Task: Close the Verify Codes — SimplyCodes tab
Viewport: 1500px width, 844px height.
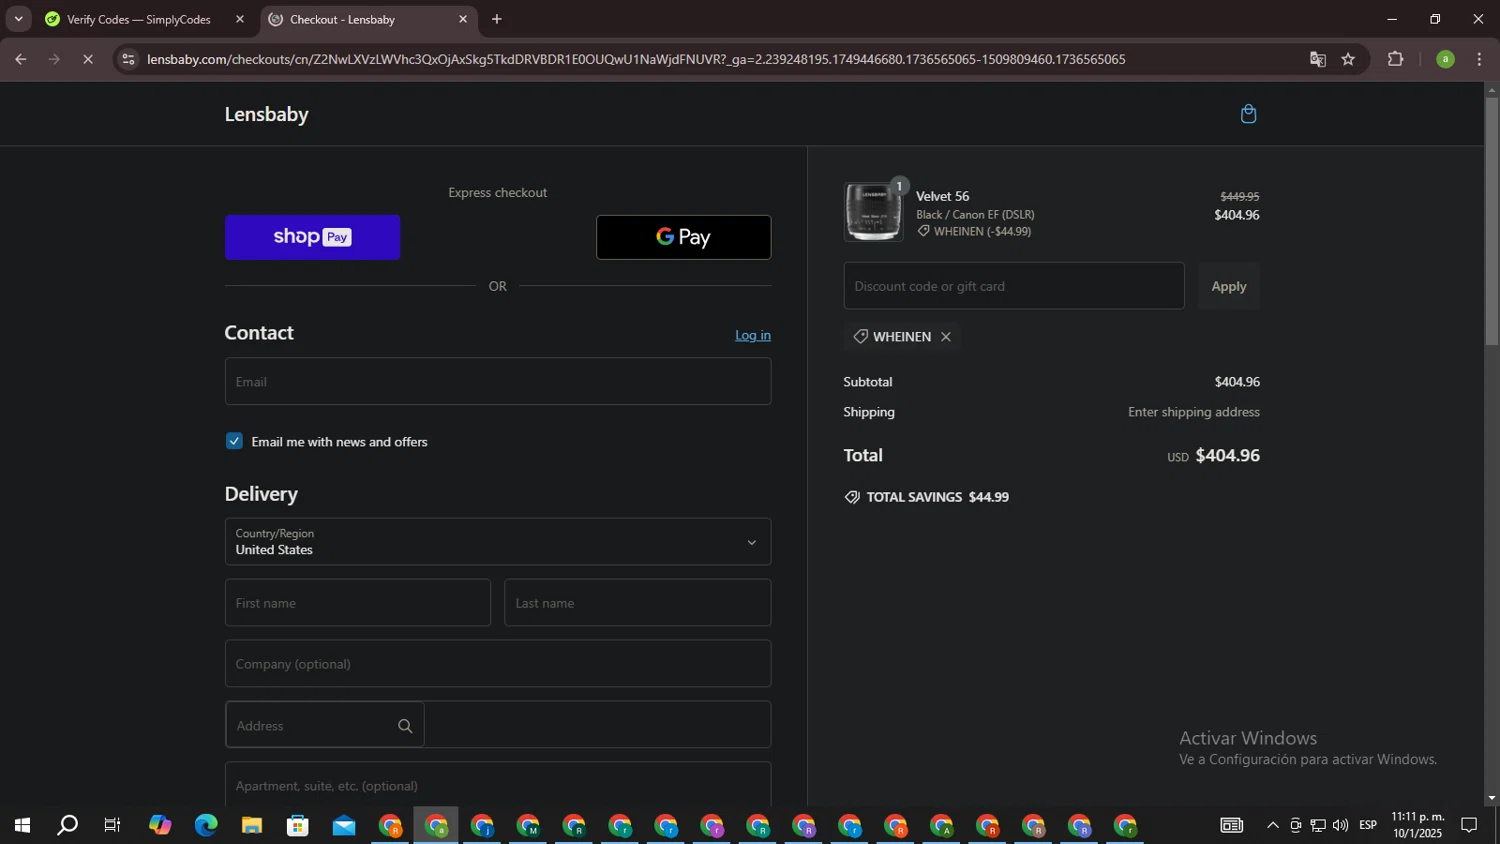Action: [x=240, y=19]
